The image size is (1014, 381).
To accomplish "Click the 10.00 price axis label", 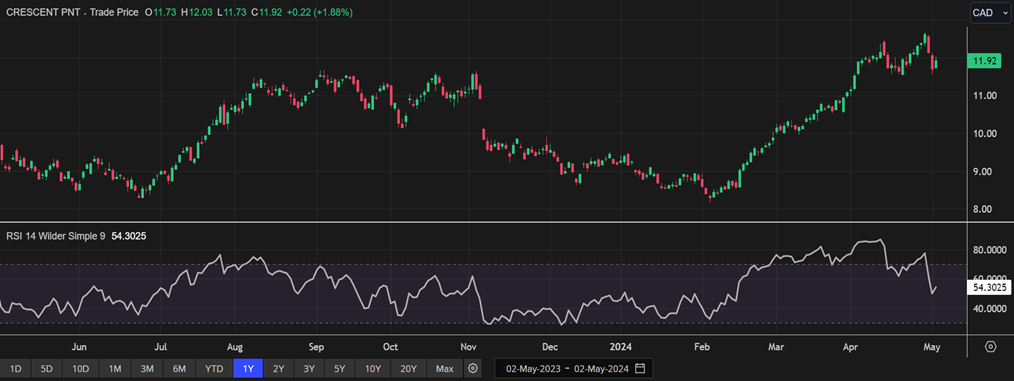I will 984,134.
